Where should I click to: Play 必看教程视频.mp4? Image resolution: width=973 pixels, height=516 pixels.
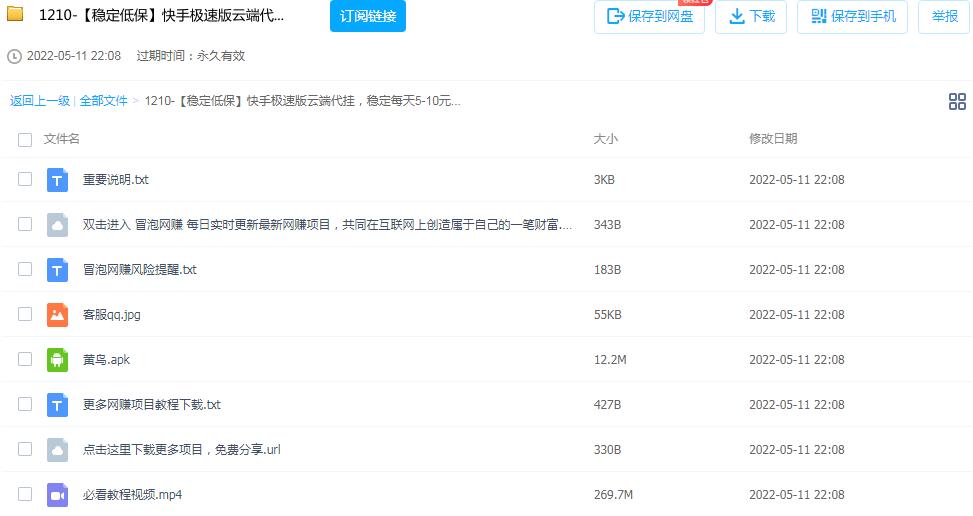[132, 495]
